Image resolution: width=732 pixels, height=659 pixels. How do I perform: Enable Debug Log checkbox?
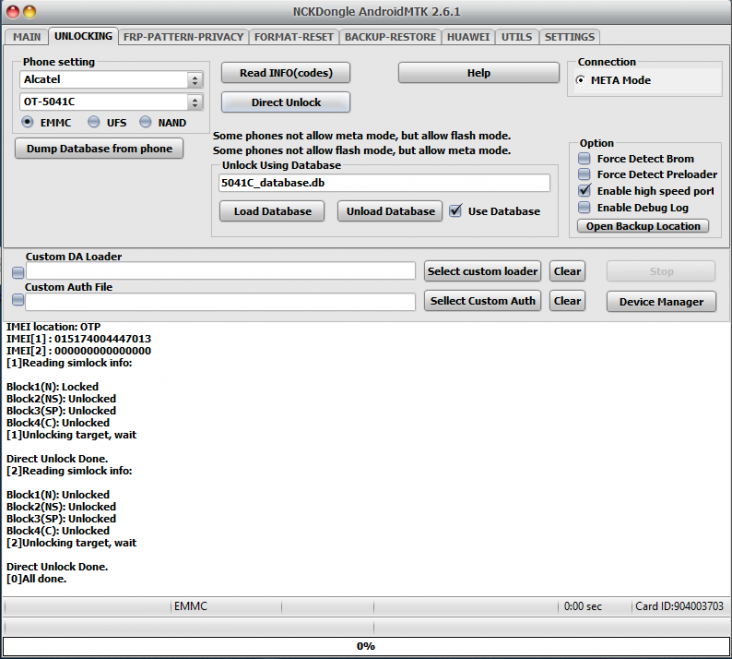[x=584, y=207]
